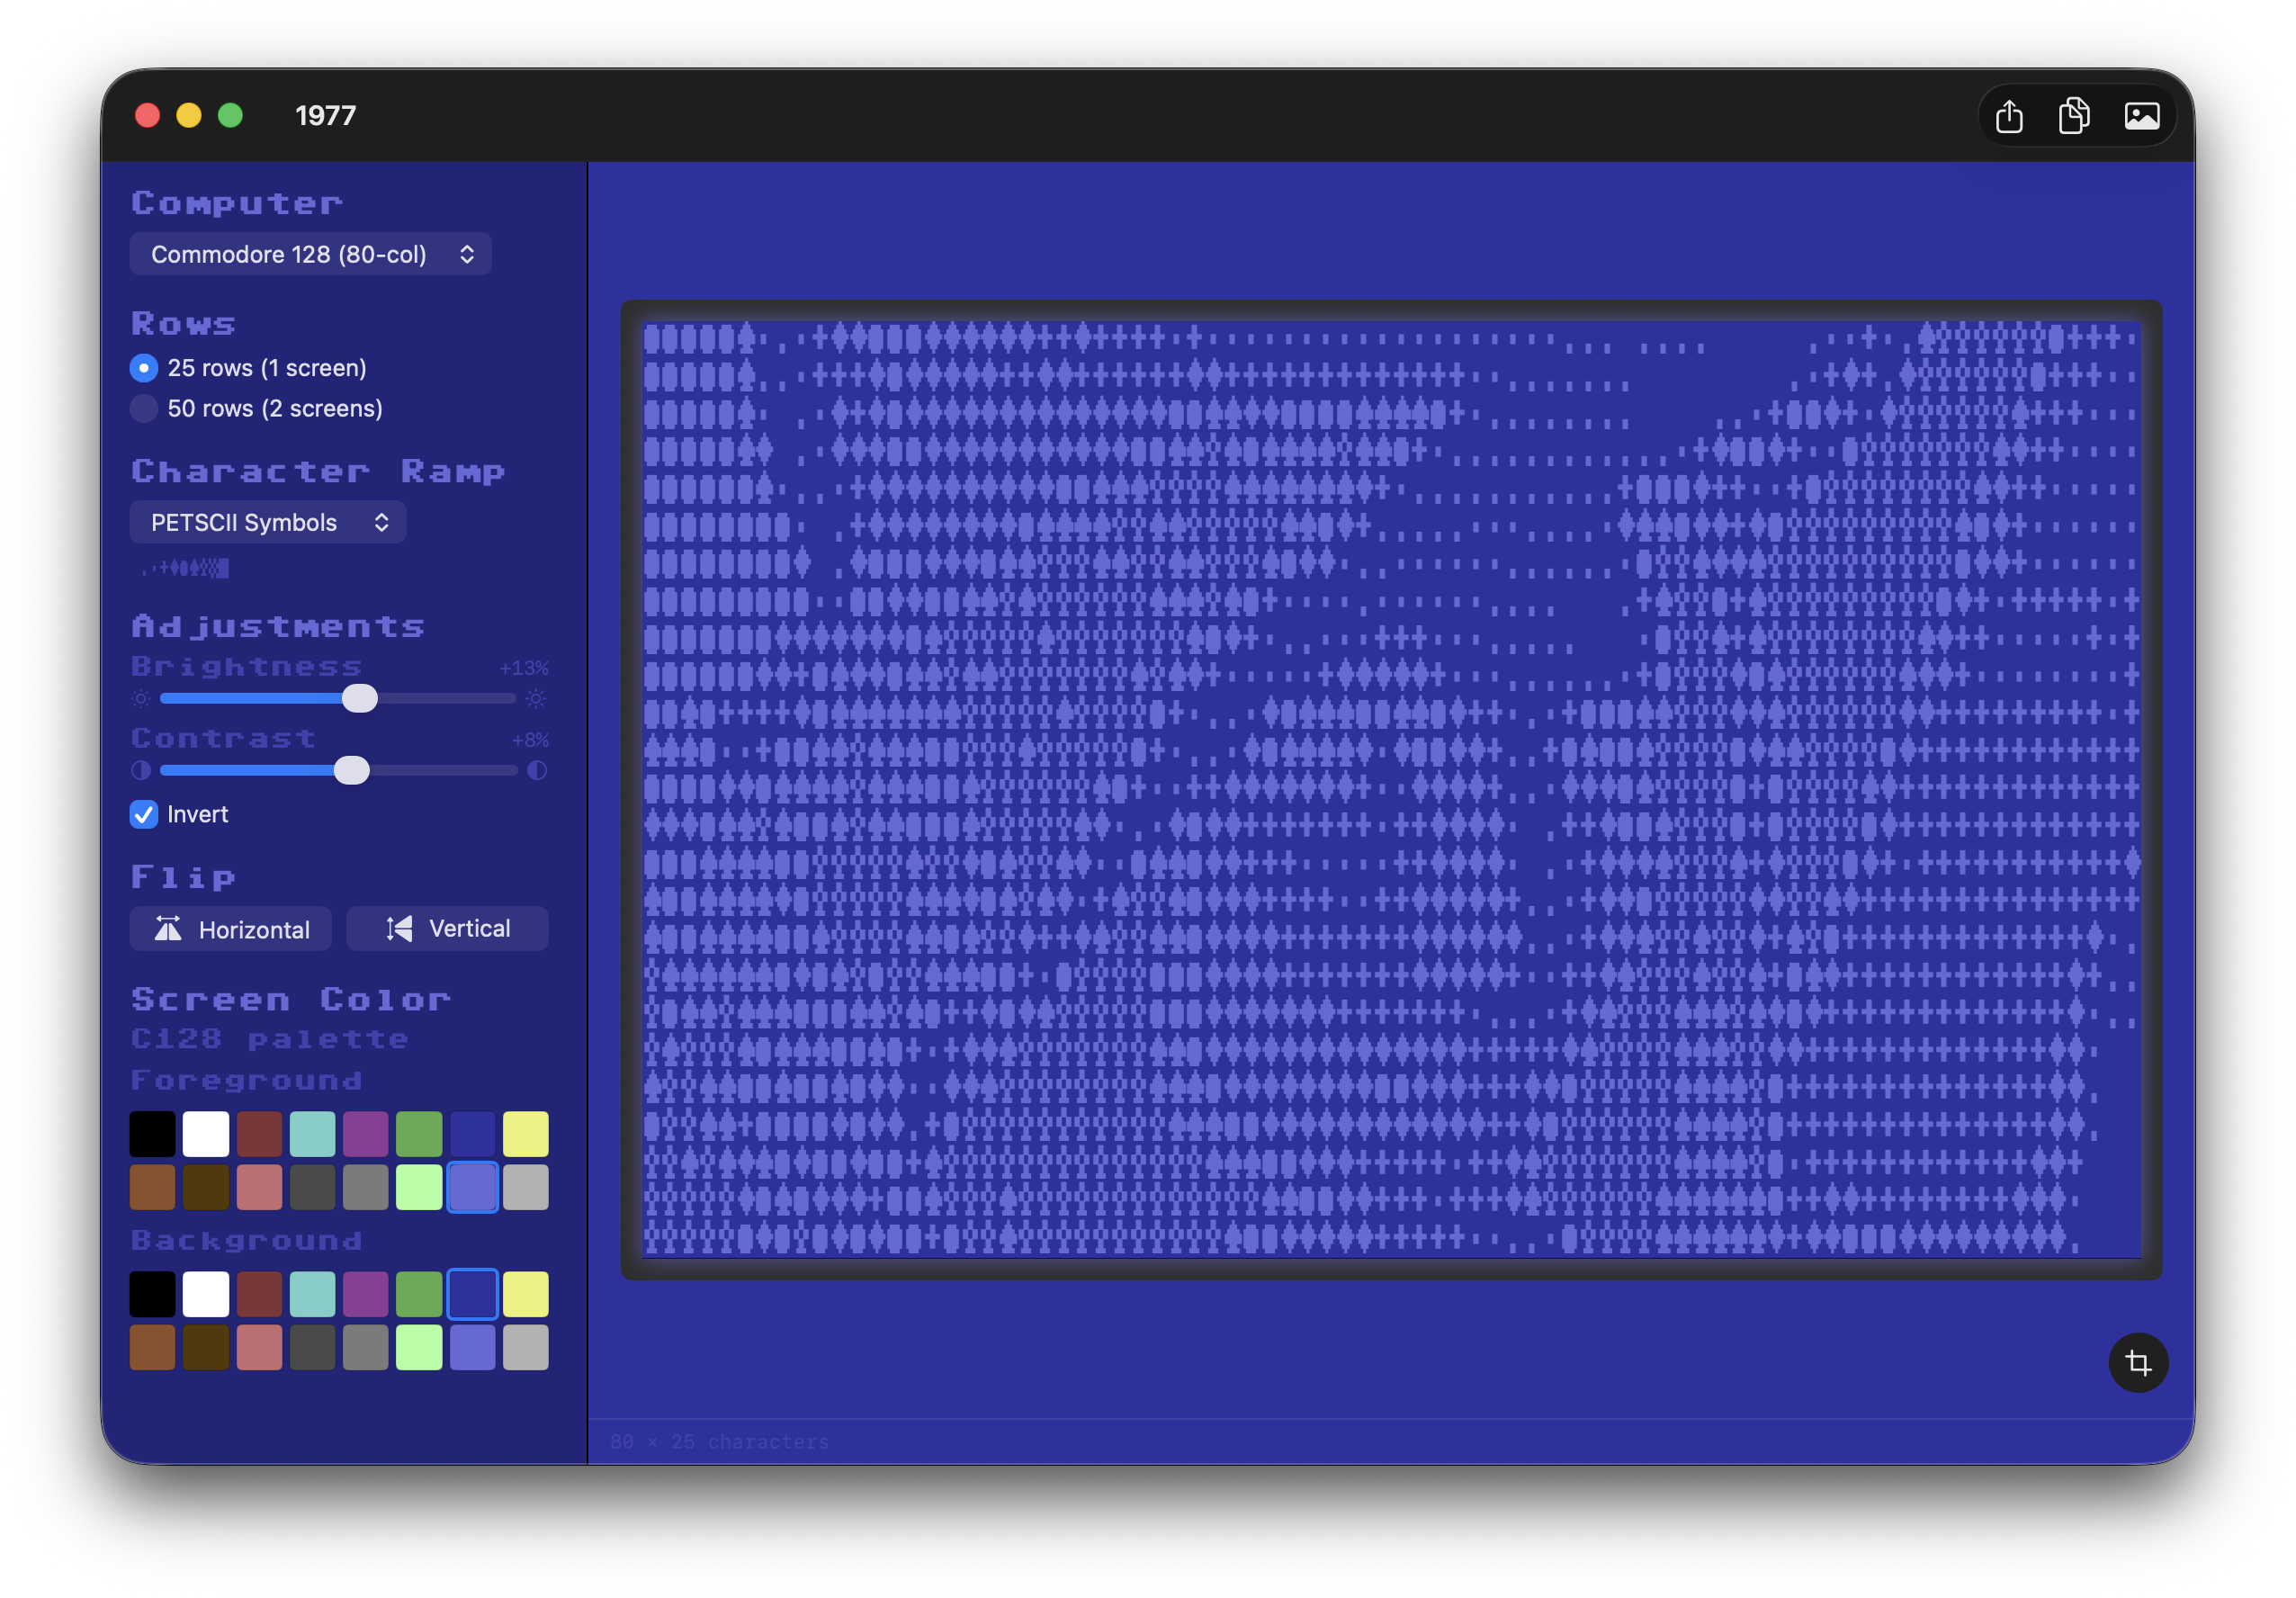Choose light blue background swatch
This screenshot has width=2296, height=1598.
[x=472, y=1347]
